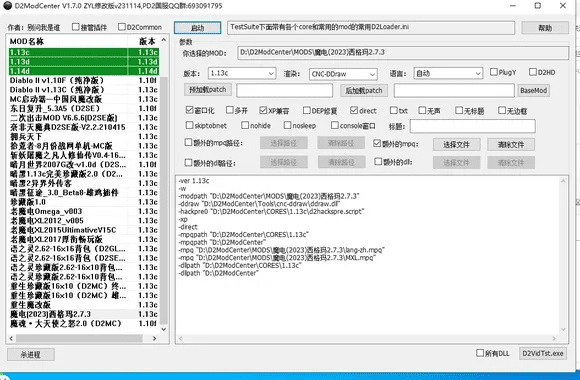This screenshot has width=580, height=380.
Task: Select 老魔电Omega_v003 mod row
Action: (84, 211)
